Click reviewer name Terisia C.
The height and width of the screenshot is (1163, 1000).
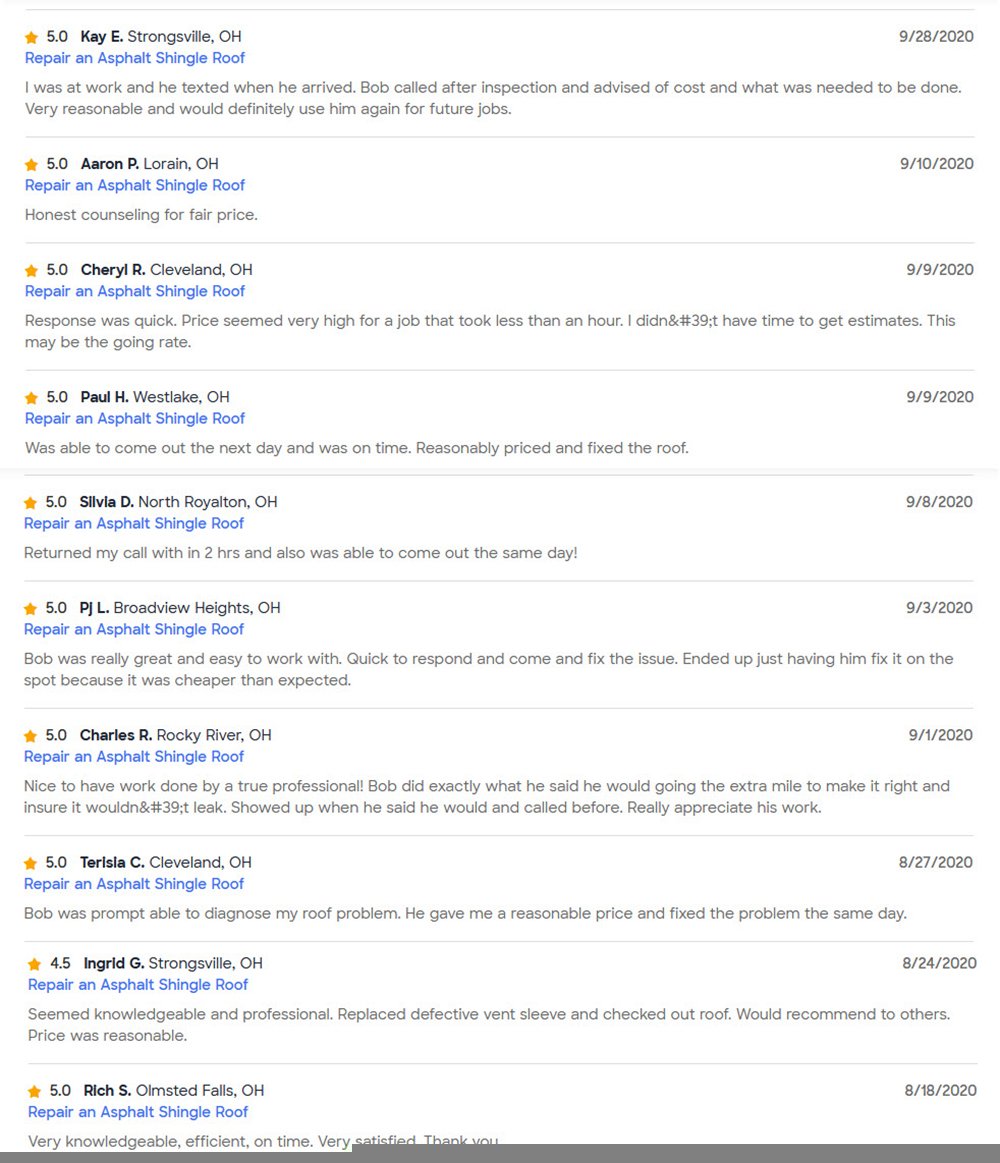click(x=112, y=862)
